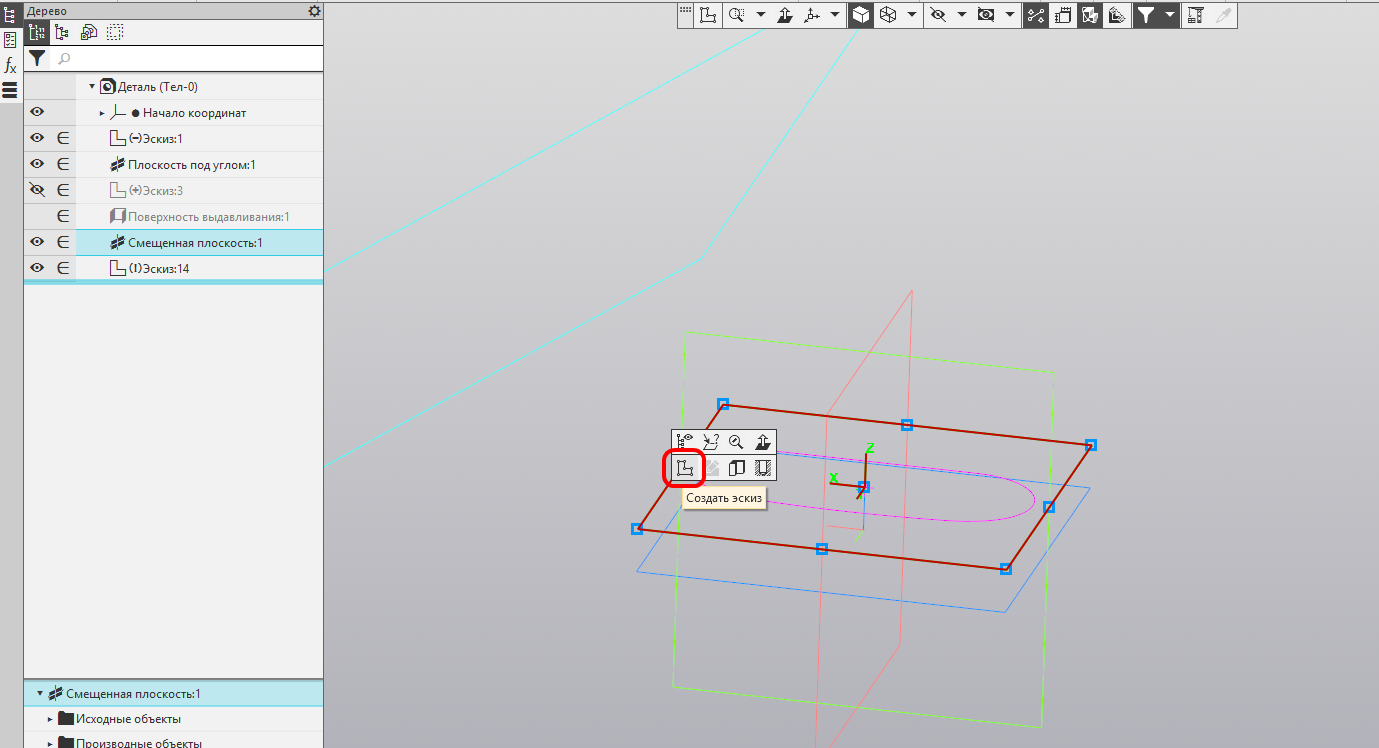The image size is (1379, 748).
Task: Click the eye-in-frame visibility icon in toolbar
Action: pos(986,15)
